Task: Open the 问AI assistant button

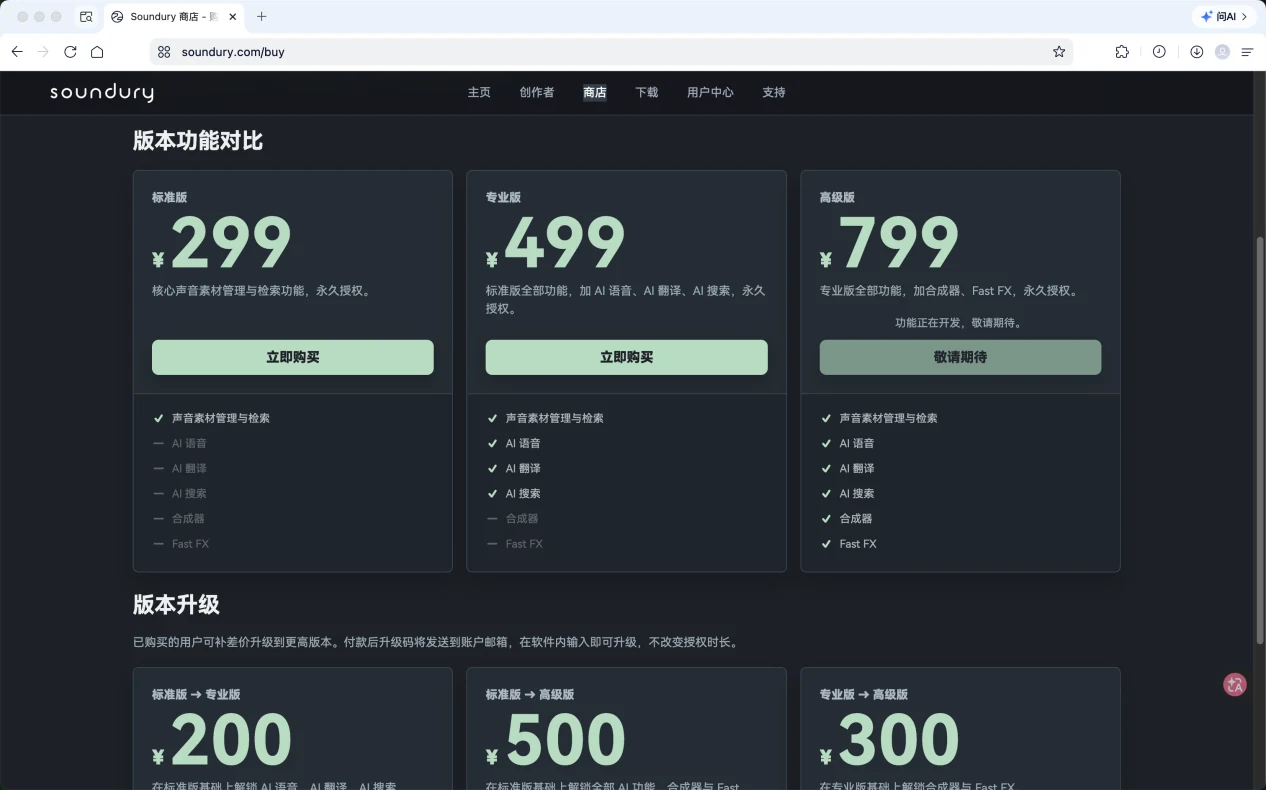Action: [x=1224, y=17]
